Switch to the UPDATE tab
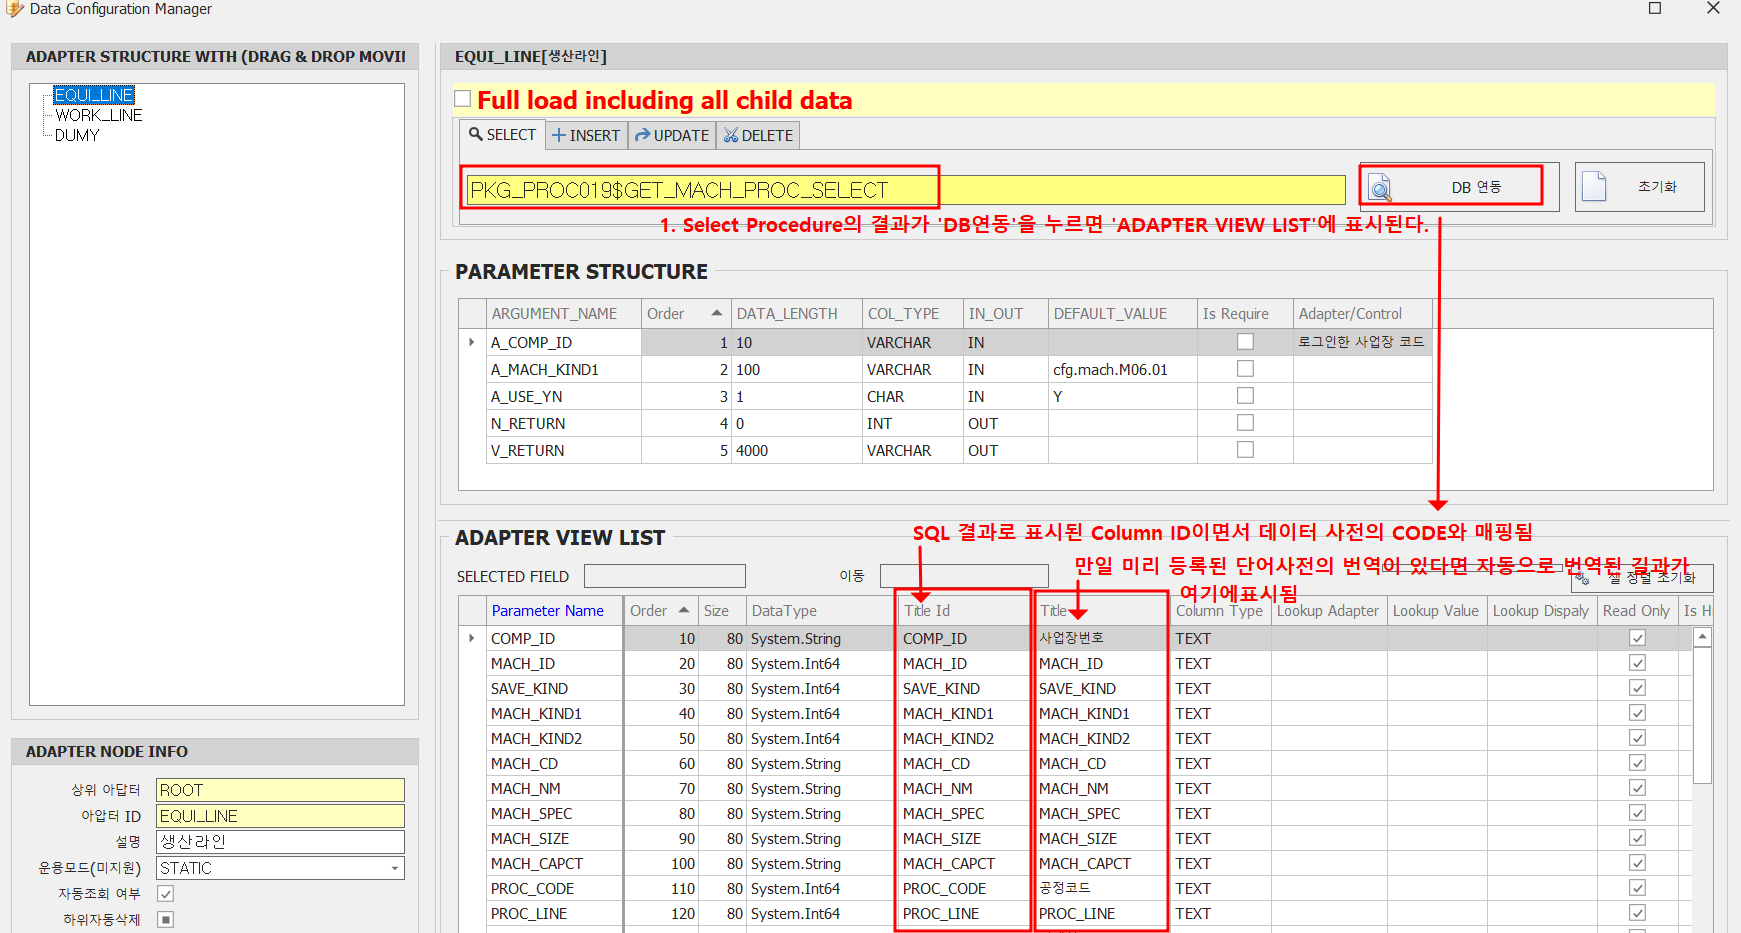 coord(672,135)
